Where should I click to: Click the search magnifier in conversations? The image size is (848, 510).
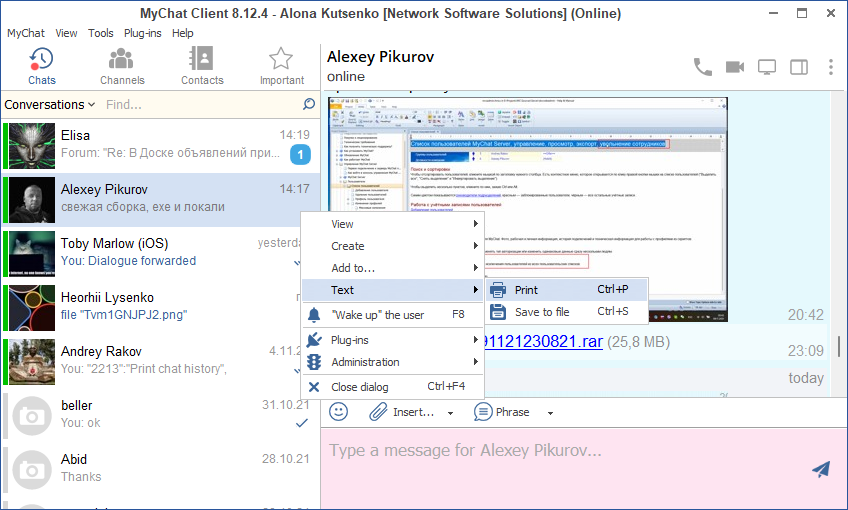coord(309,104)
